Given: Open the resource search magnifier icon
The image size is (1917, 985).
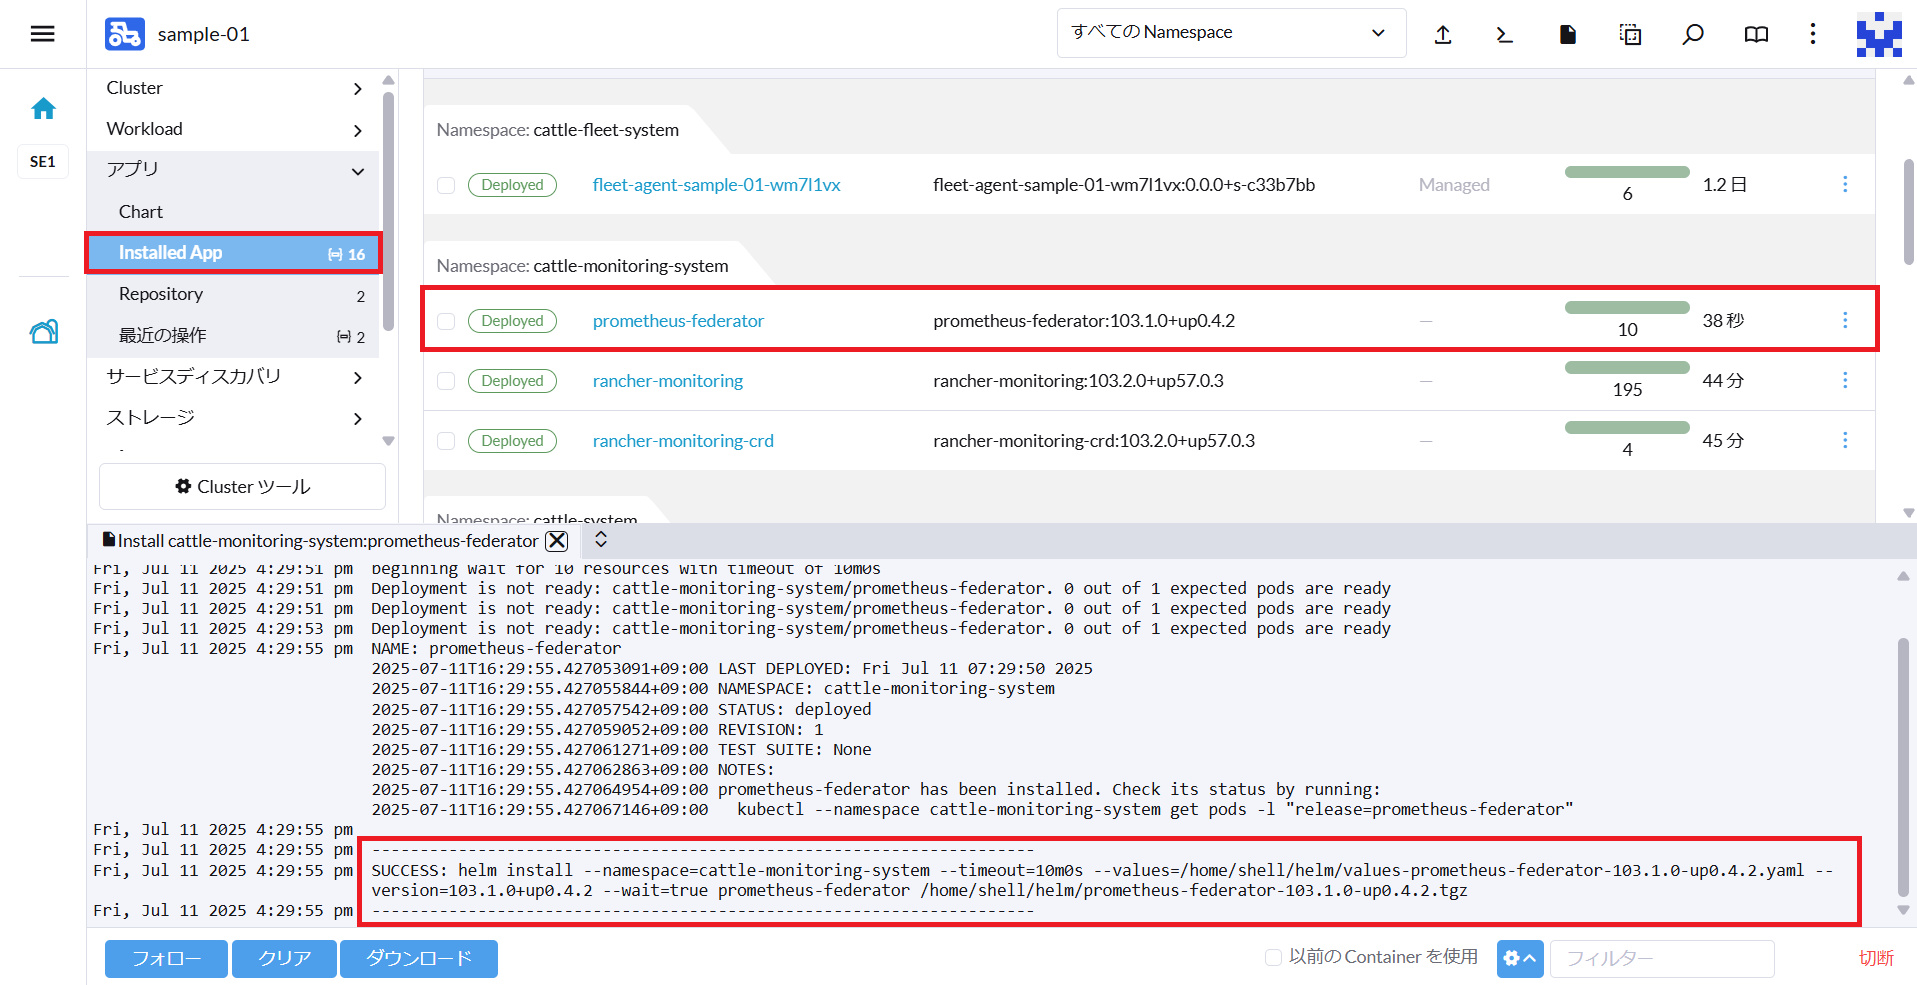Looking at the screenshot, I should pyautogui.click(x=1692, y=35).
